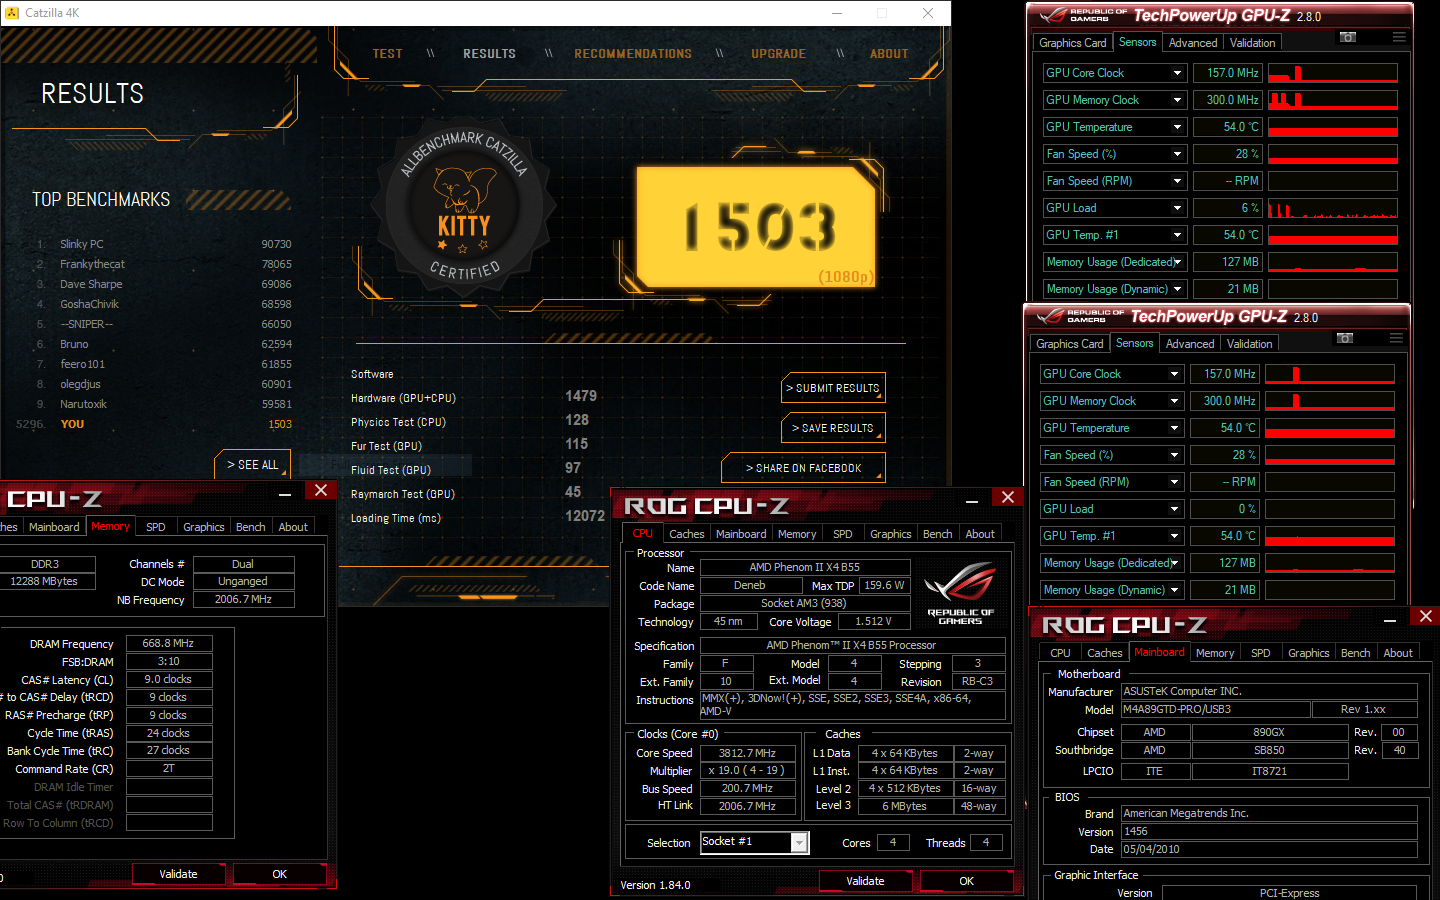Select Frankythecat leaderboard entry
Screen dimensions: 1440x900
[x=165, y=264]
